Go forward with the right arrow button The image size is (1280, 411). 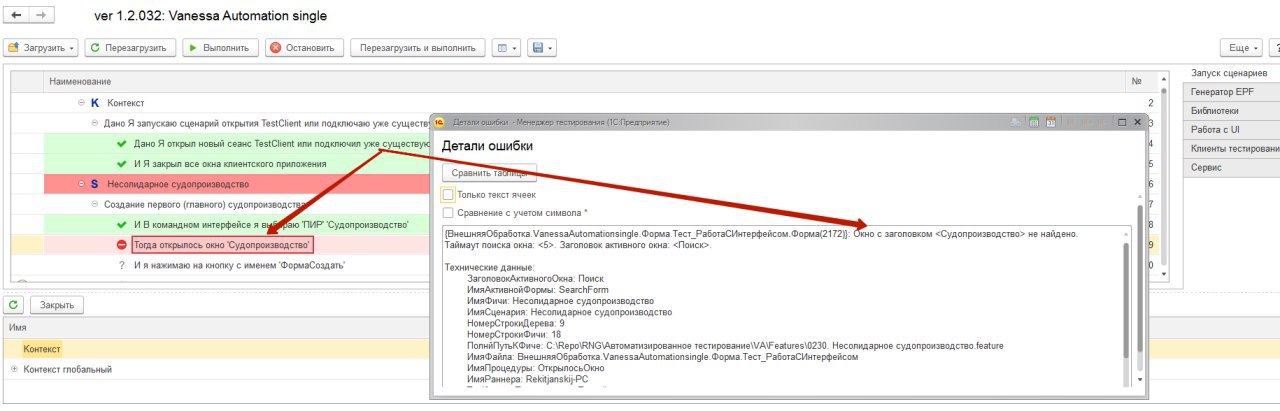[x=41, y=17]
